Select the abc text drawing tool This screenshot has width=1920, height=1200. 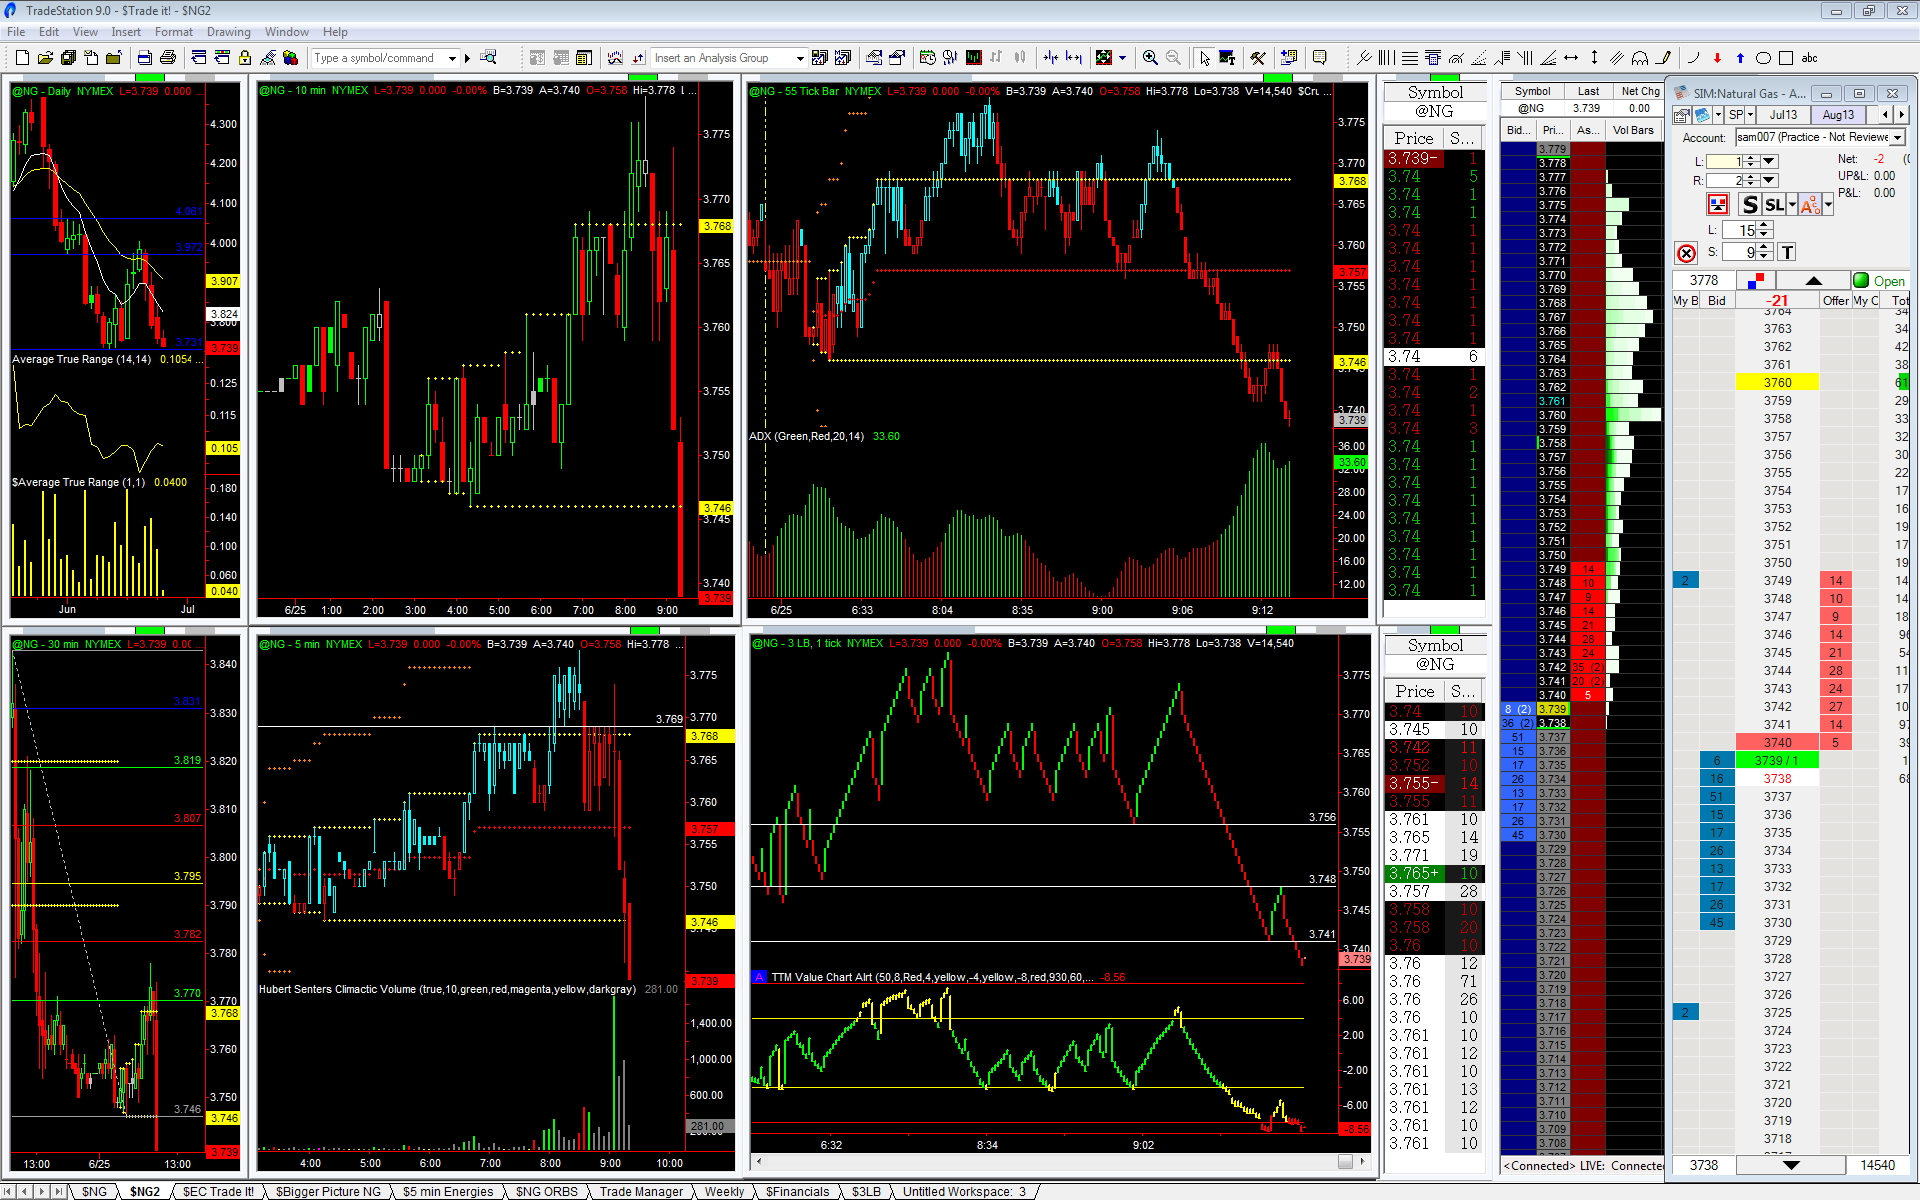[x=1809, y=58]
